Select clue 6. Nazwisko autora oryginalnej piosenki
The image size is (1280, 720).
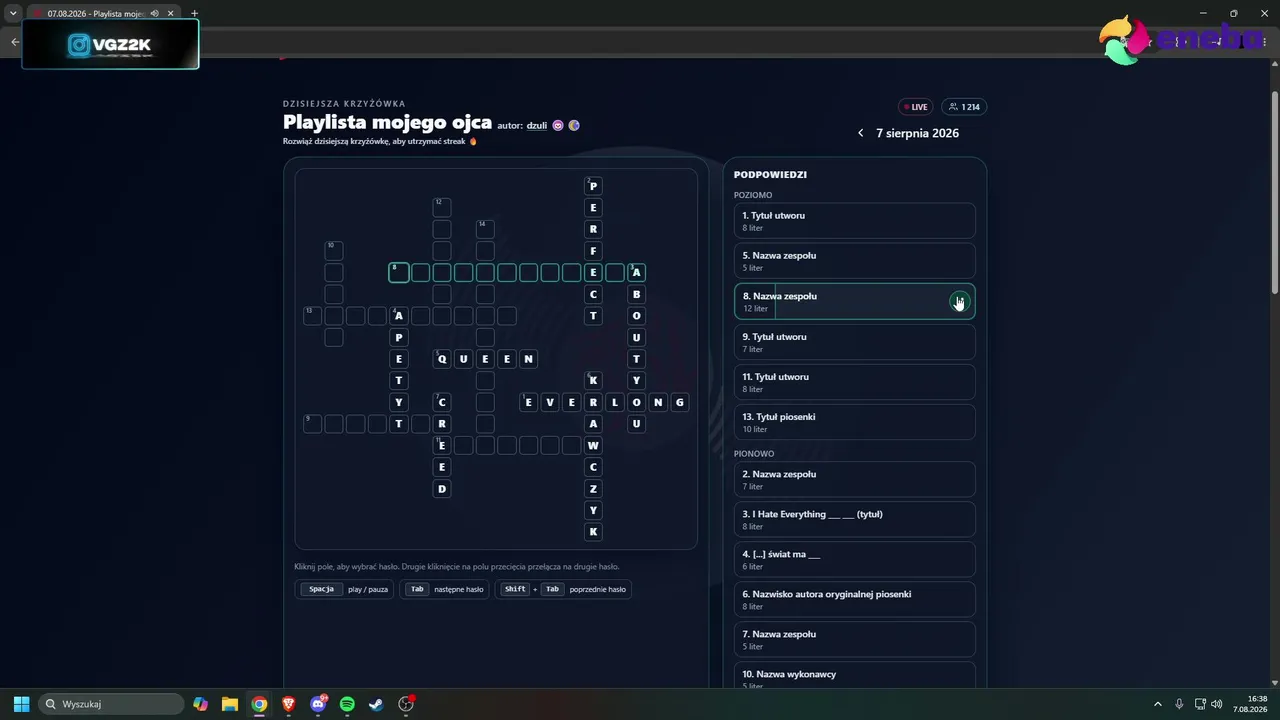click(854, 600)
